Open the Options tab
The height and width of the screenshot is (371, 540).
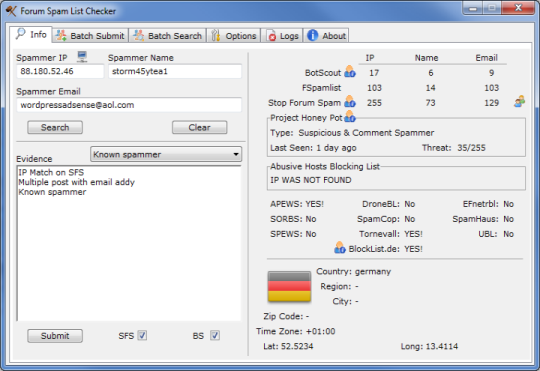(x=234, y=36)
